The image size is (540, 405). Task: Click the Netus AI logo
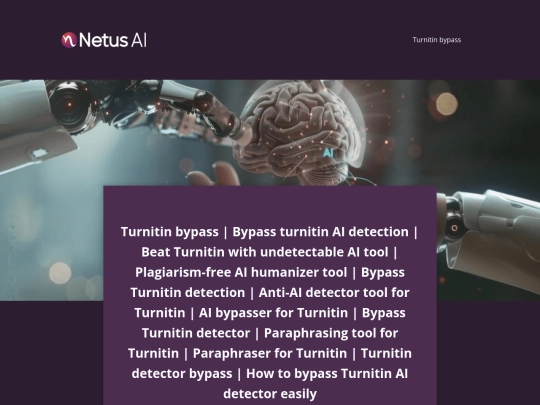(104, 40)
